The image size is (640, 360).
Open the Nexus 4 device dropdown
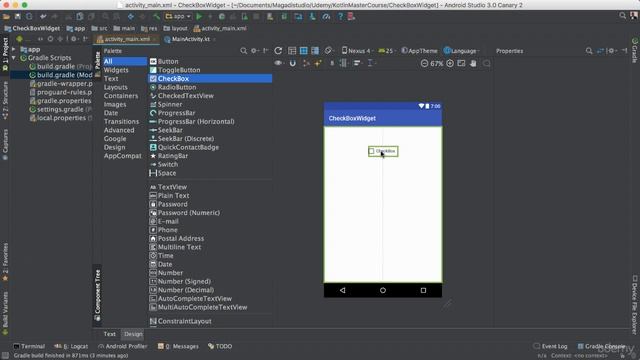coord(356,51)
